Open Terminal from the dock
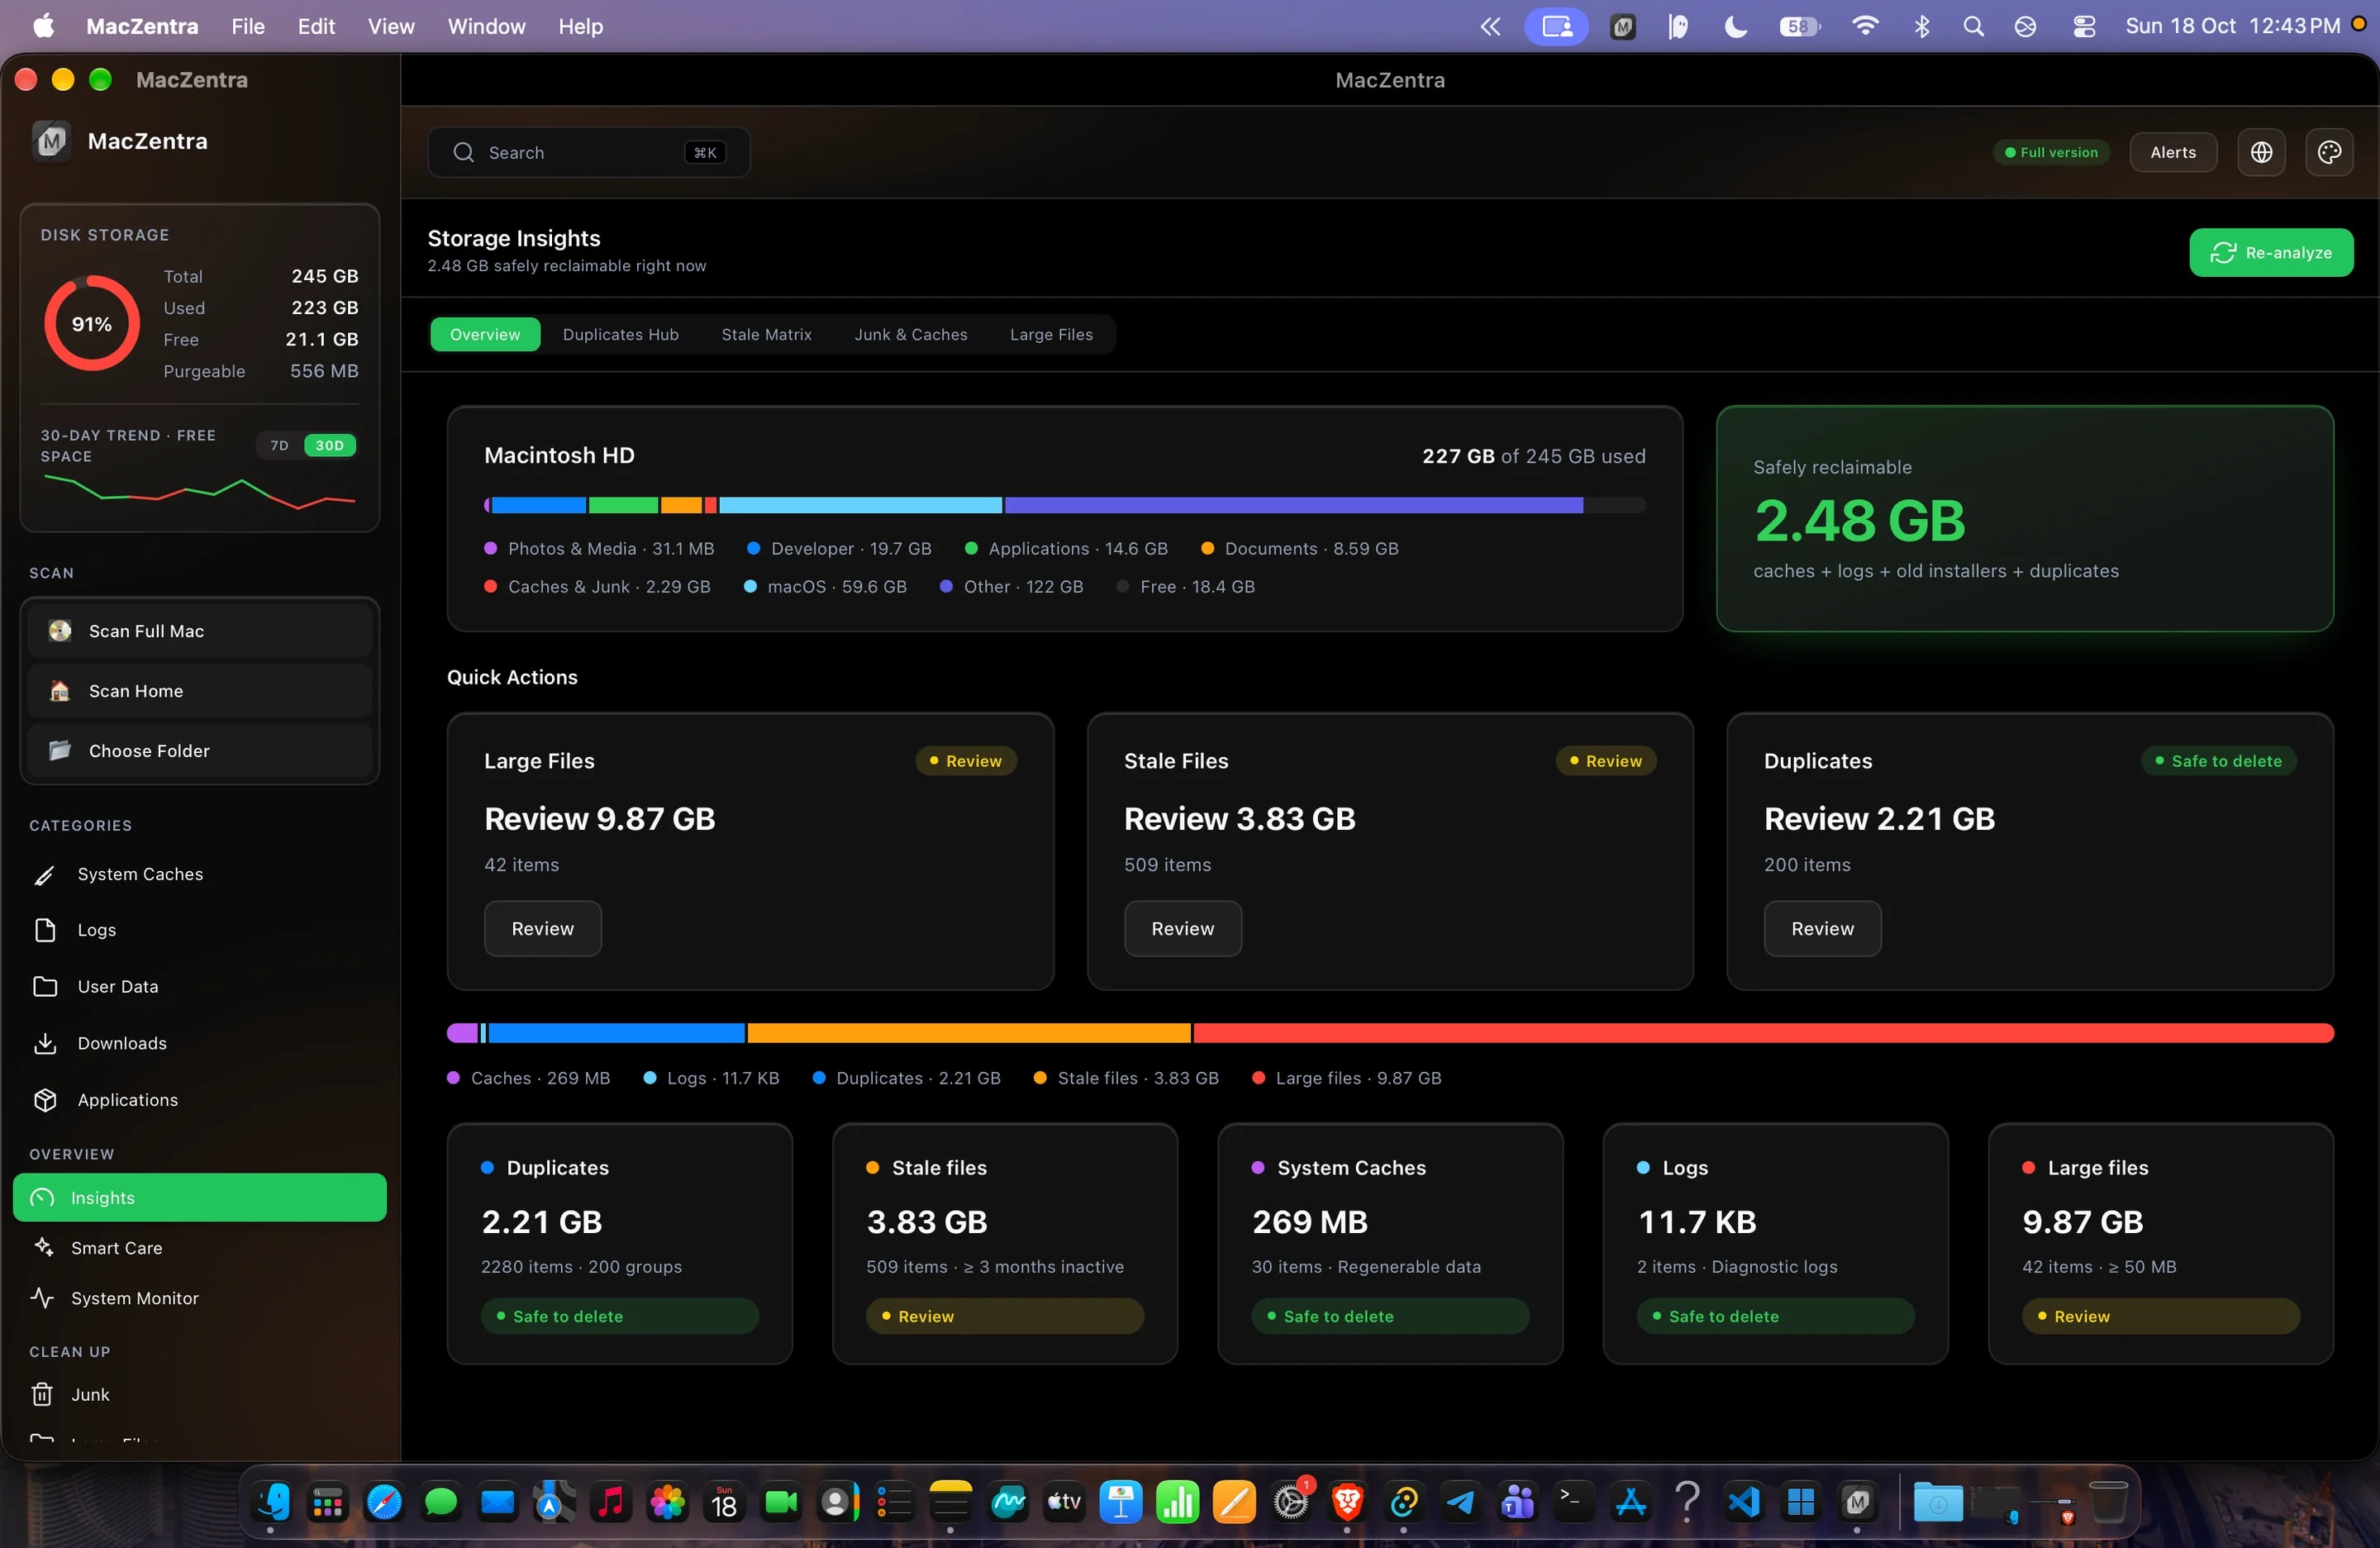 [1574, 1501]
